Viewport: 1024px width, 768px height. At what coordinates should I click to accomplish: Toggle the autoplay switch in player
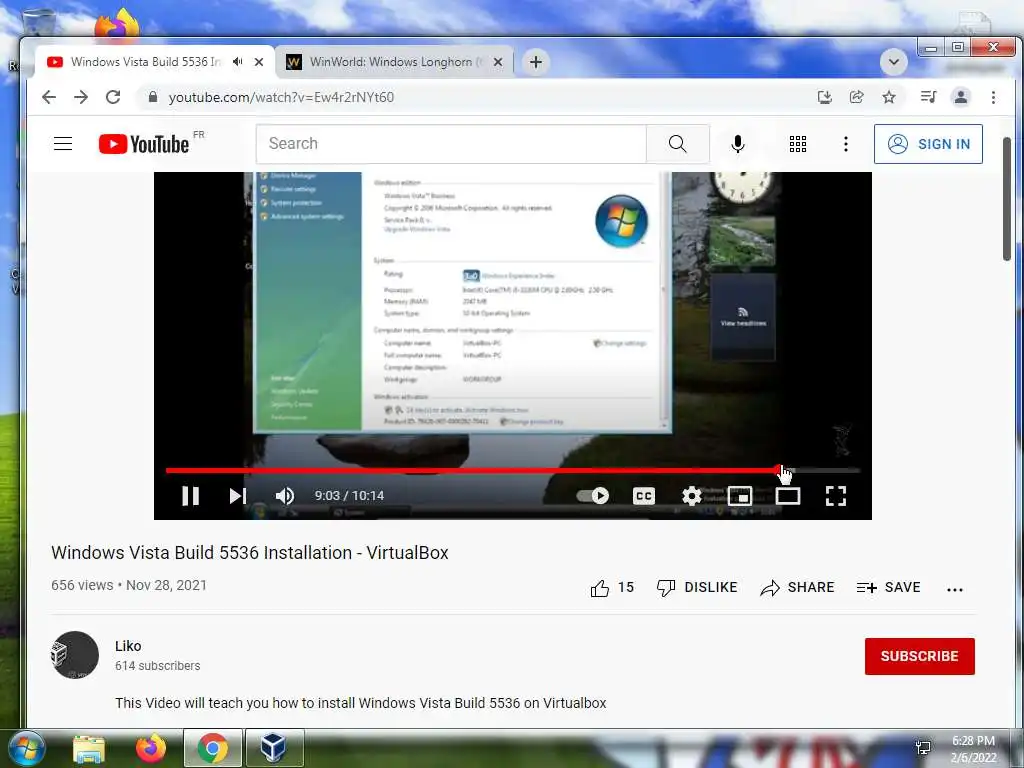click(x=593, y=496)
